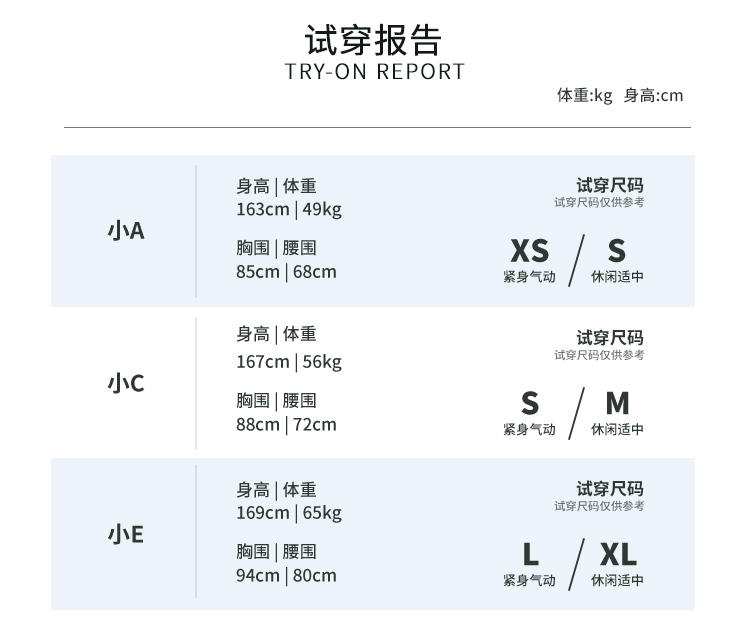
Task: Choose size S in 小C's row
Action: pos(529,403)
